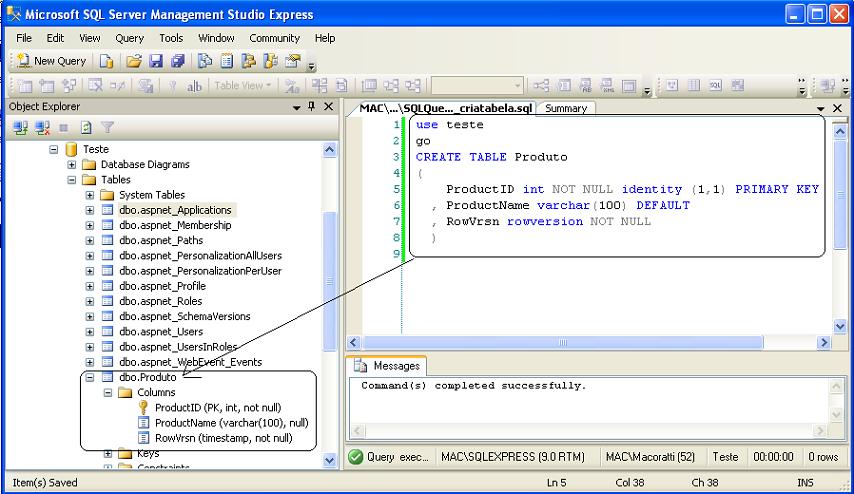Toggle Object Explorer auto-hide pin
Viewport: 854px width, 494px height.
pos(312,106)
